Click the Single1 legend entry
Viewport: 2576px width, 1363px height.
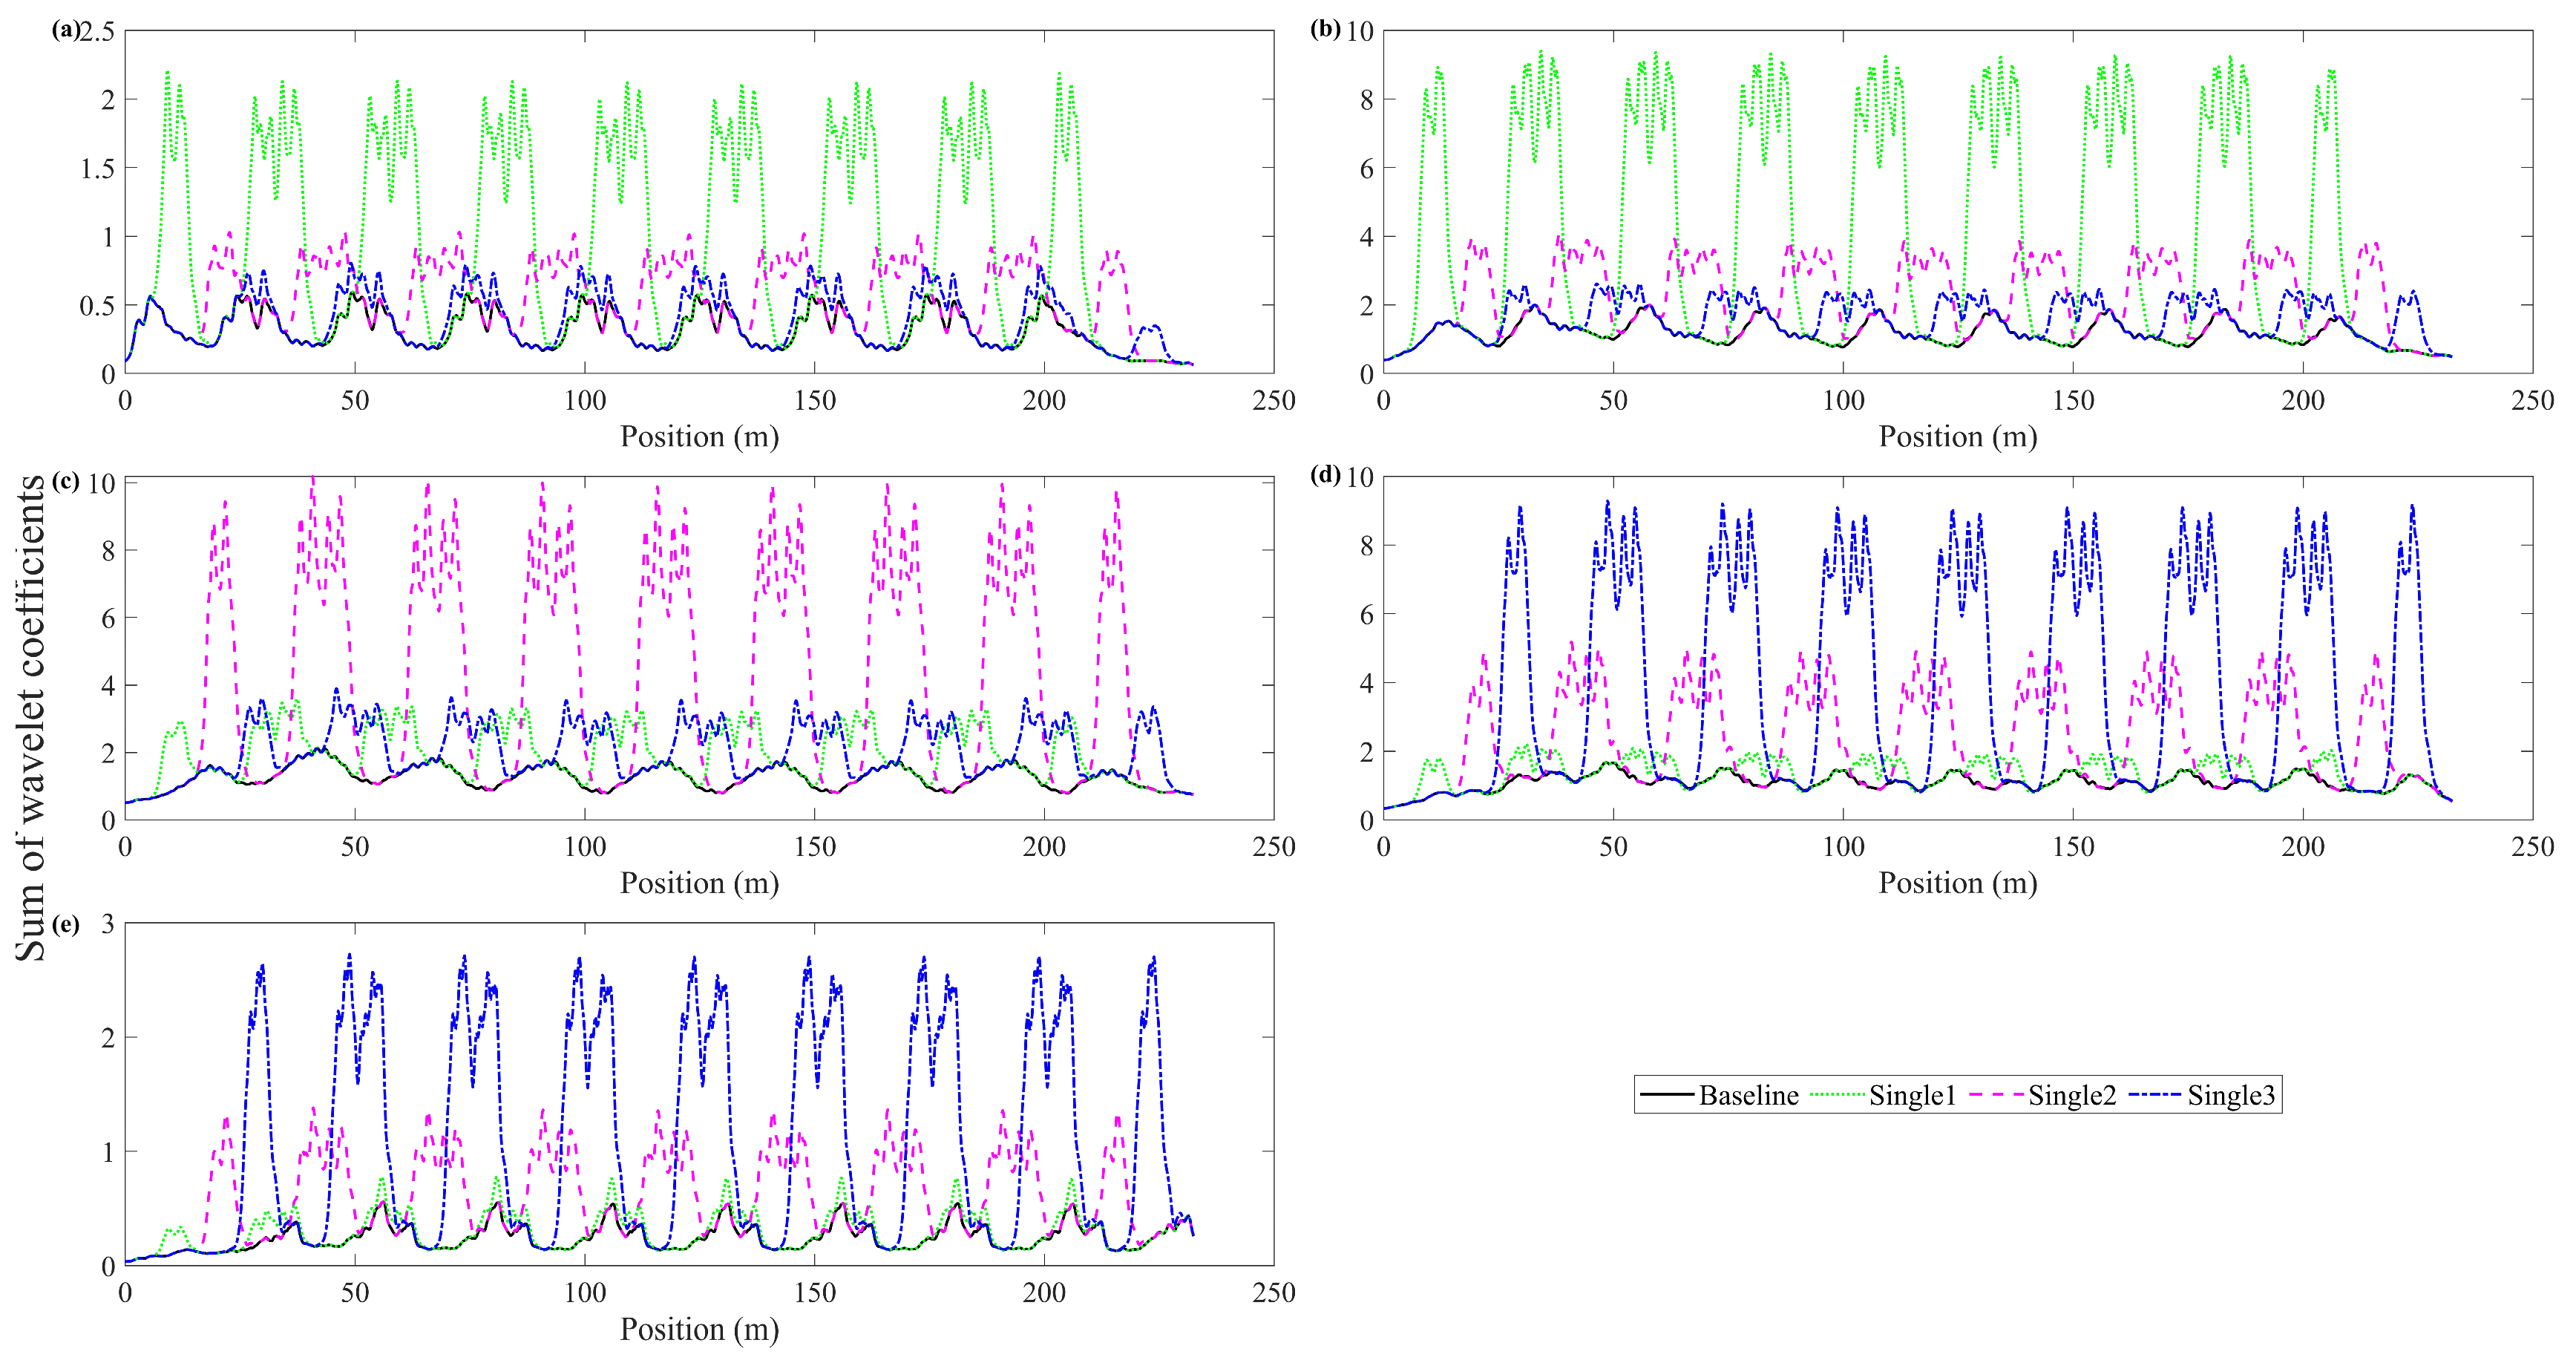1912,1095
